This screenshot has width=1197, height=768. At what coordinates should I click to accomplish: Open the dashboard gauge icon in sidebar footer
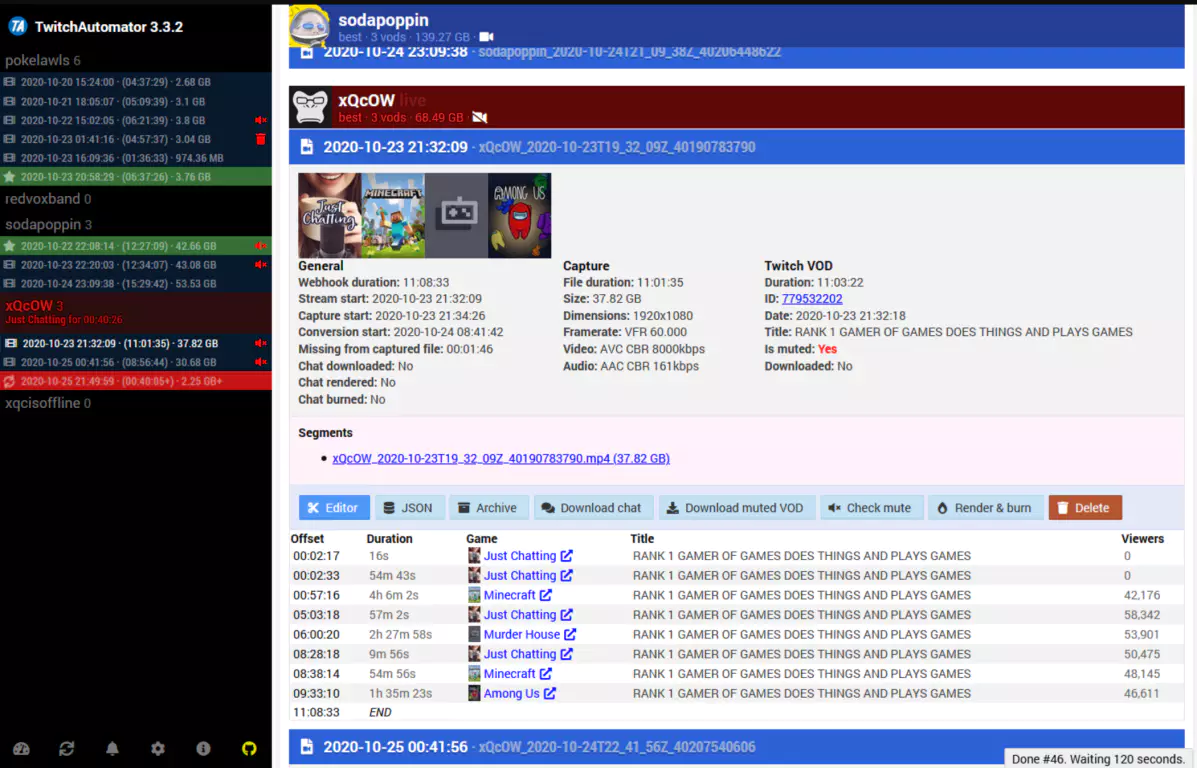pos(21,748)
